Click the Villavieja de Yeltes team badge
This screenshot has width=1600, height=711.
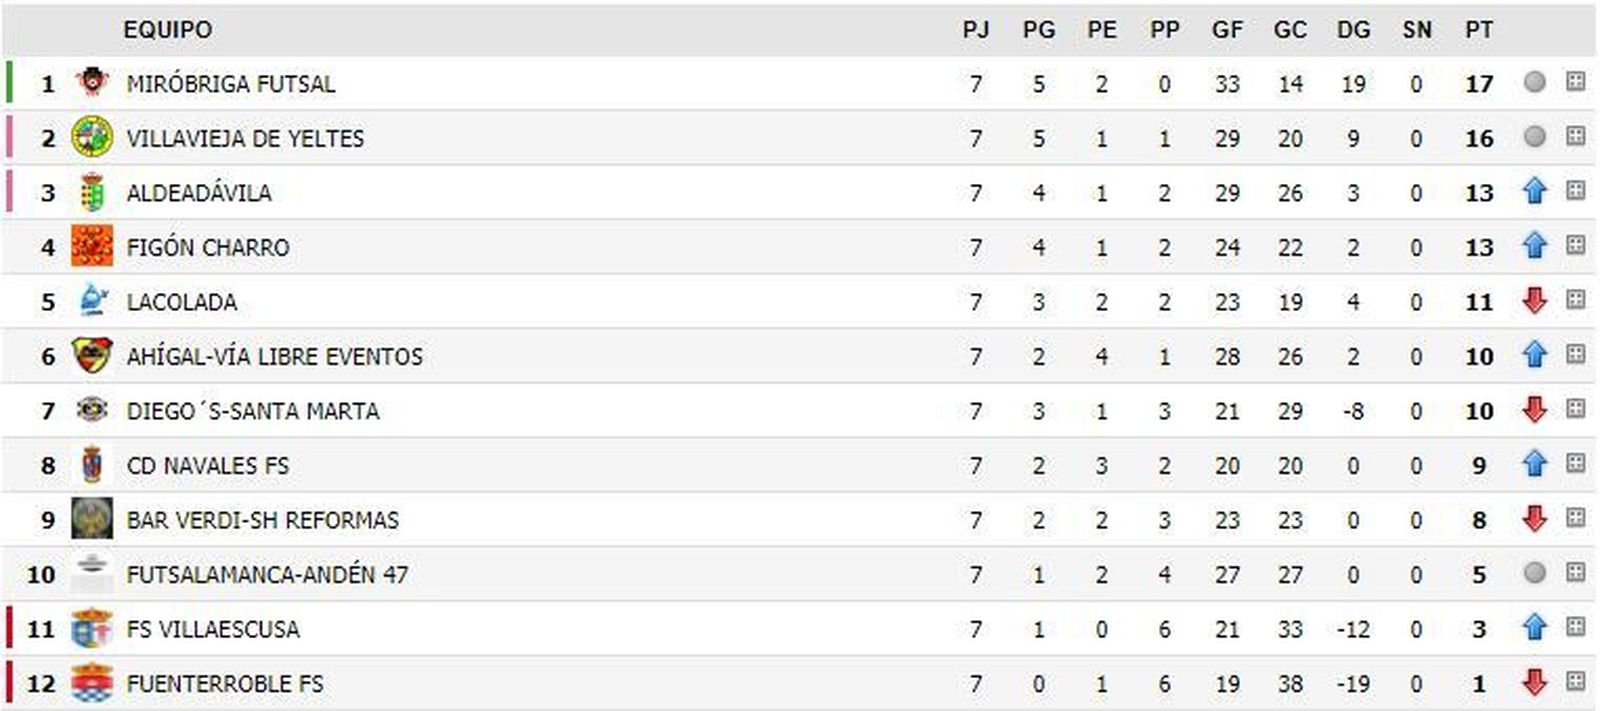pyautogui.click(x=92, y=137)
